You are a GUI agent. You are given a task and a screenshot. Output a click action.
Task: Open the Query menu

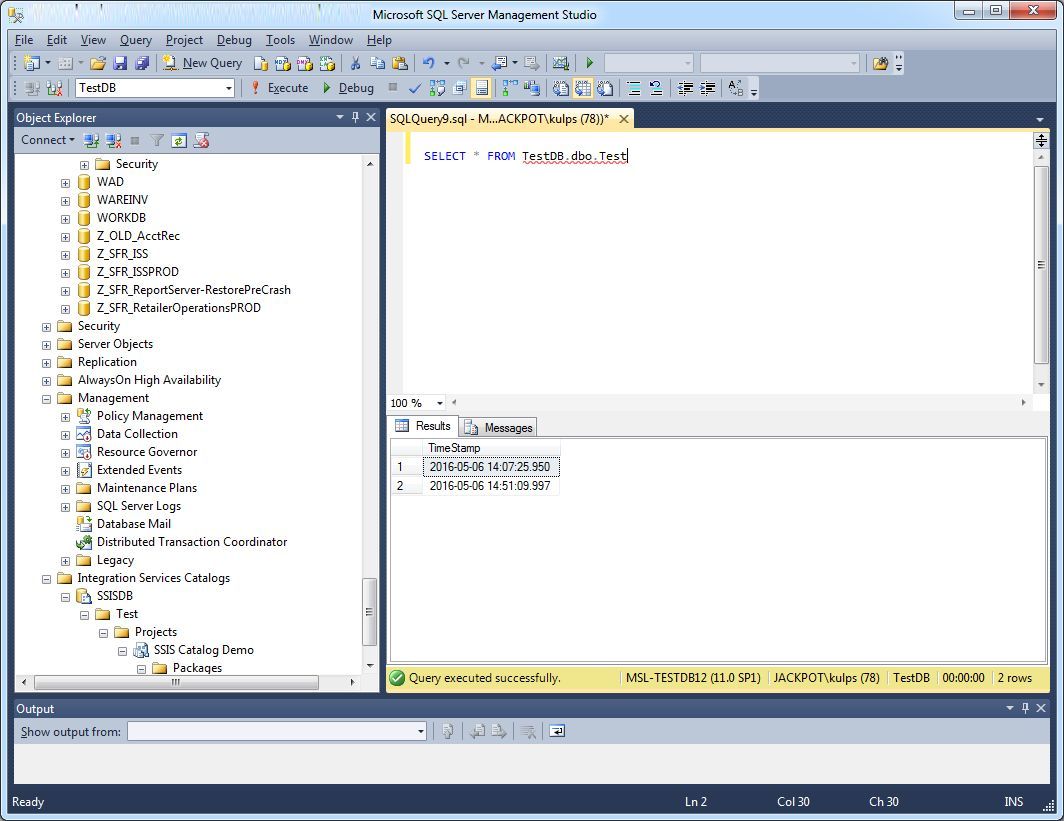tap(136, 40)
